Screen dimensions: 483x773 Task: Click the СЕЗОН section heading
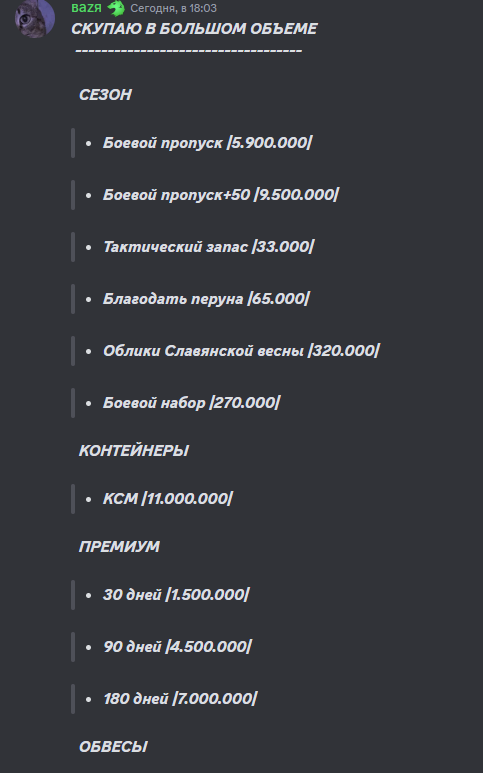(x=105, y=95)
